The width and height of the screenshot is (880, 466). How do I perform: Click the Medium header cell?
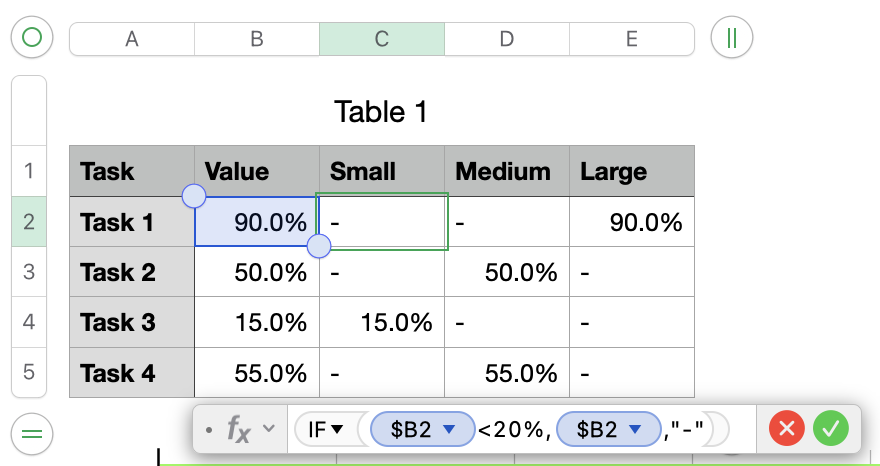(x=506, y=171)
